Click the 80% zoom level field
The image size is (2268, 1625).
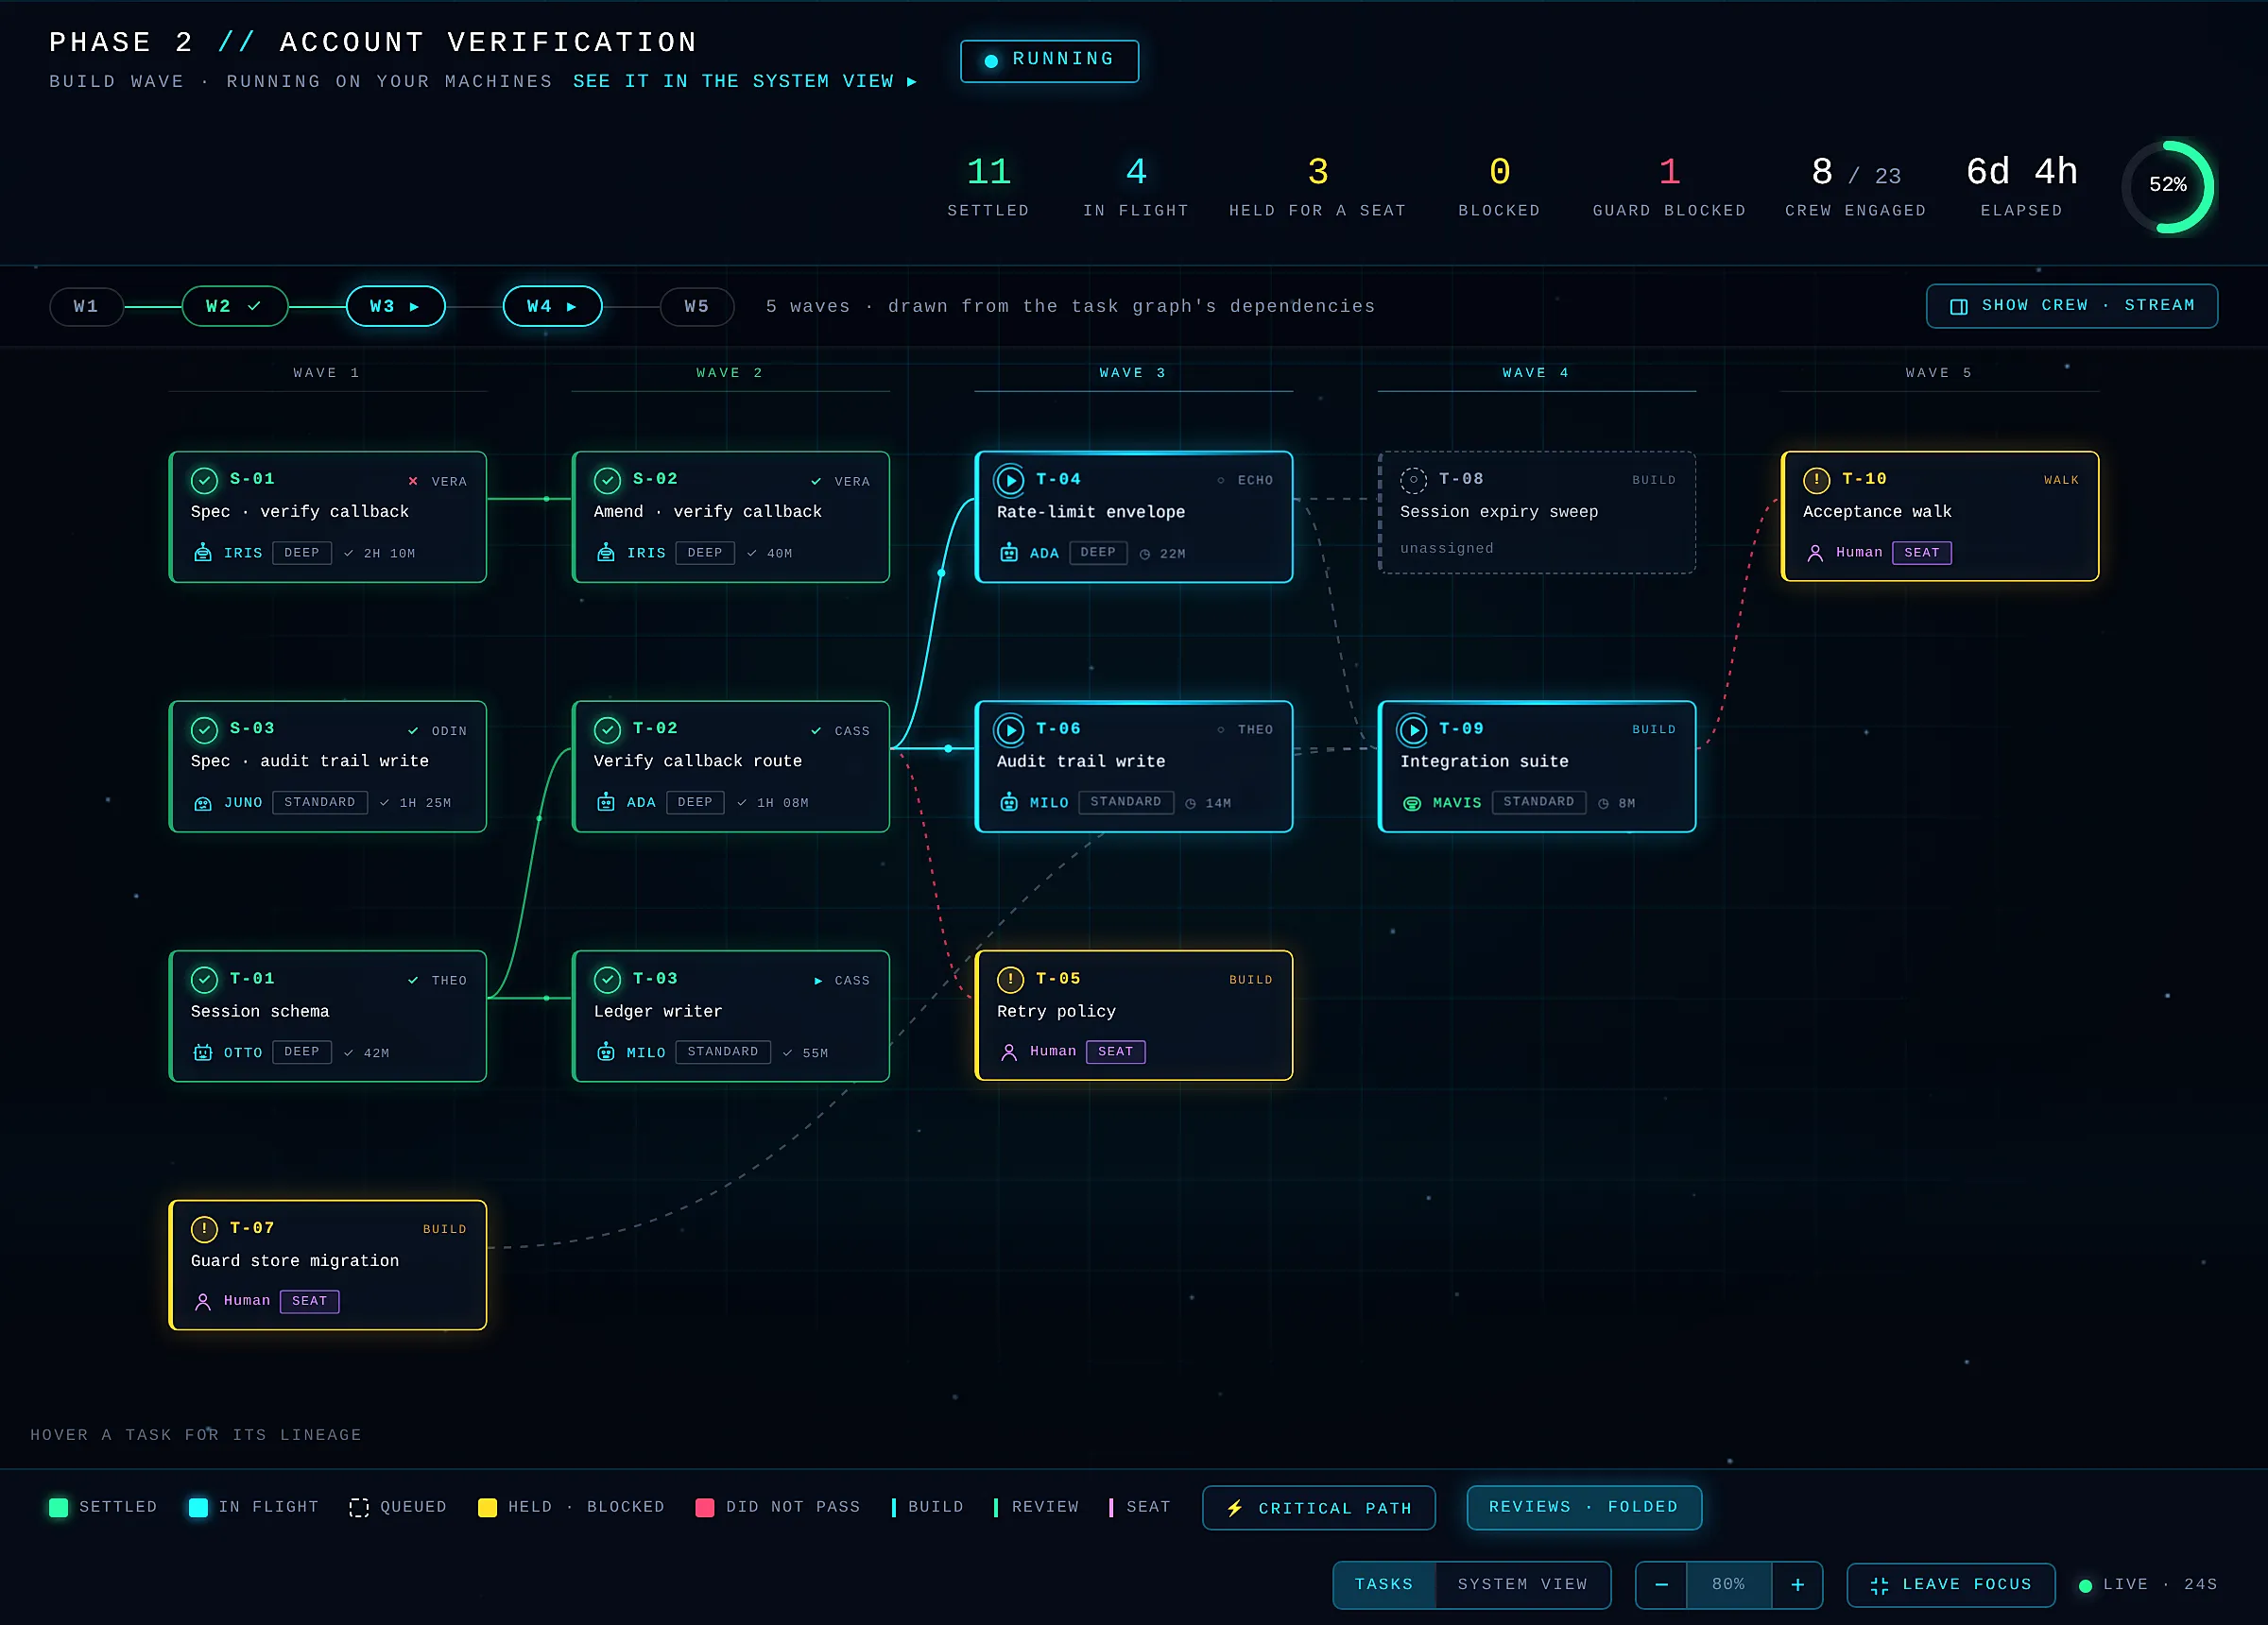1728,1584
